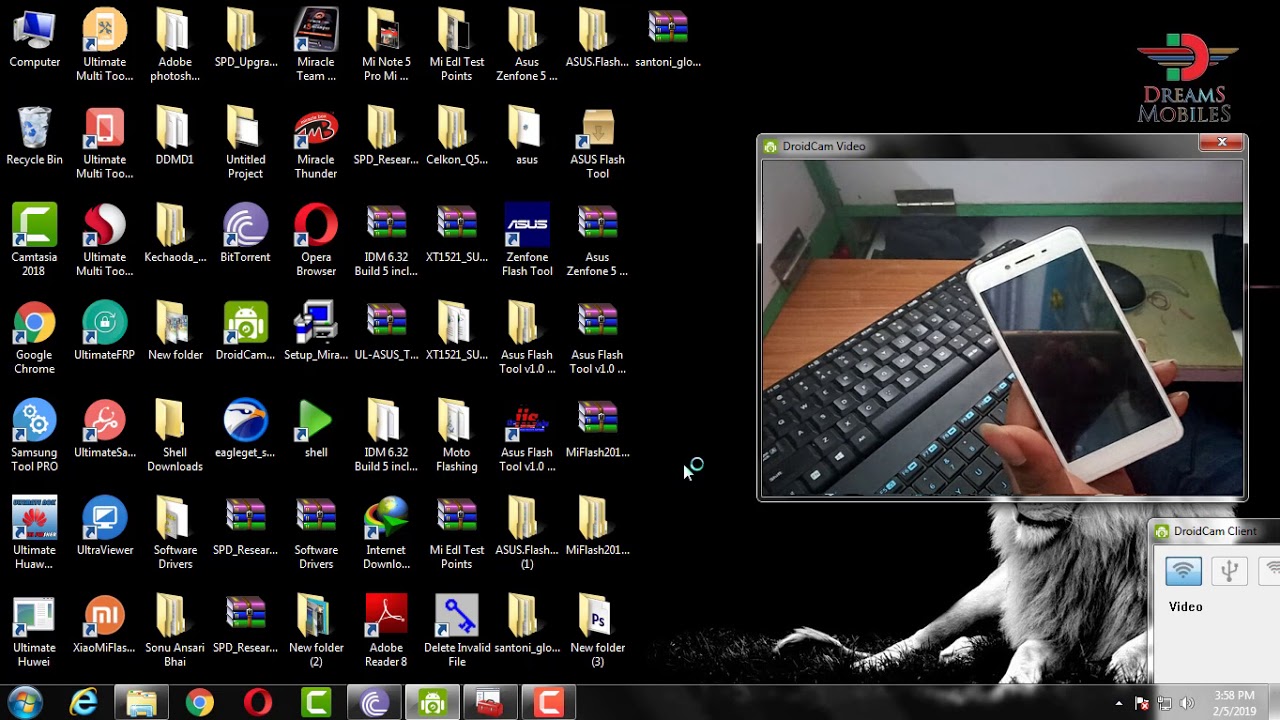The image size is (1280, 720).
Task: Open the Delete Invalid File shortcut
Action: 457,631
